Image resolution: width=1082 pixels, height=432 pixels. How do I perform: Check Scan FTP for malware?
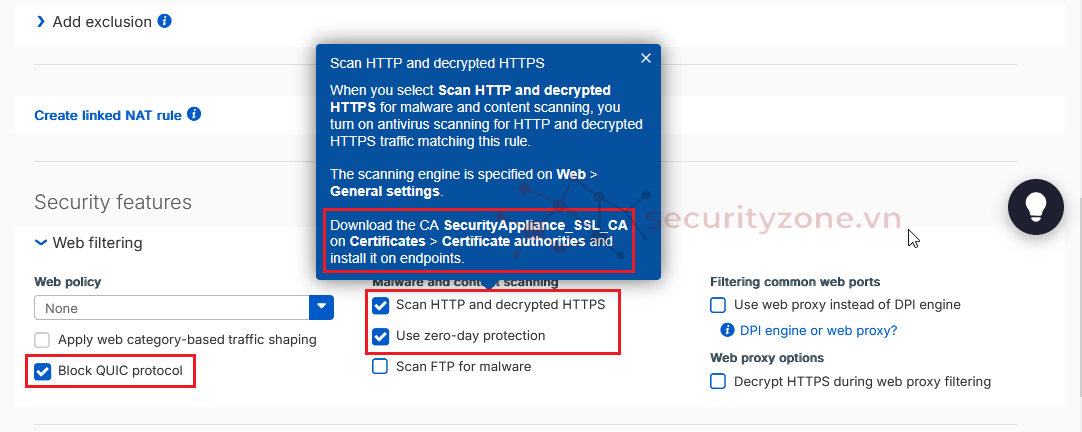(380, 367)
